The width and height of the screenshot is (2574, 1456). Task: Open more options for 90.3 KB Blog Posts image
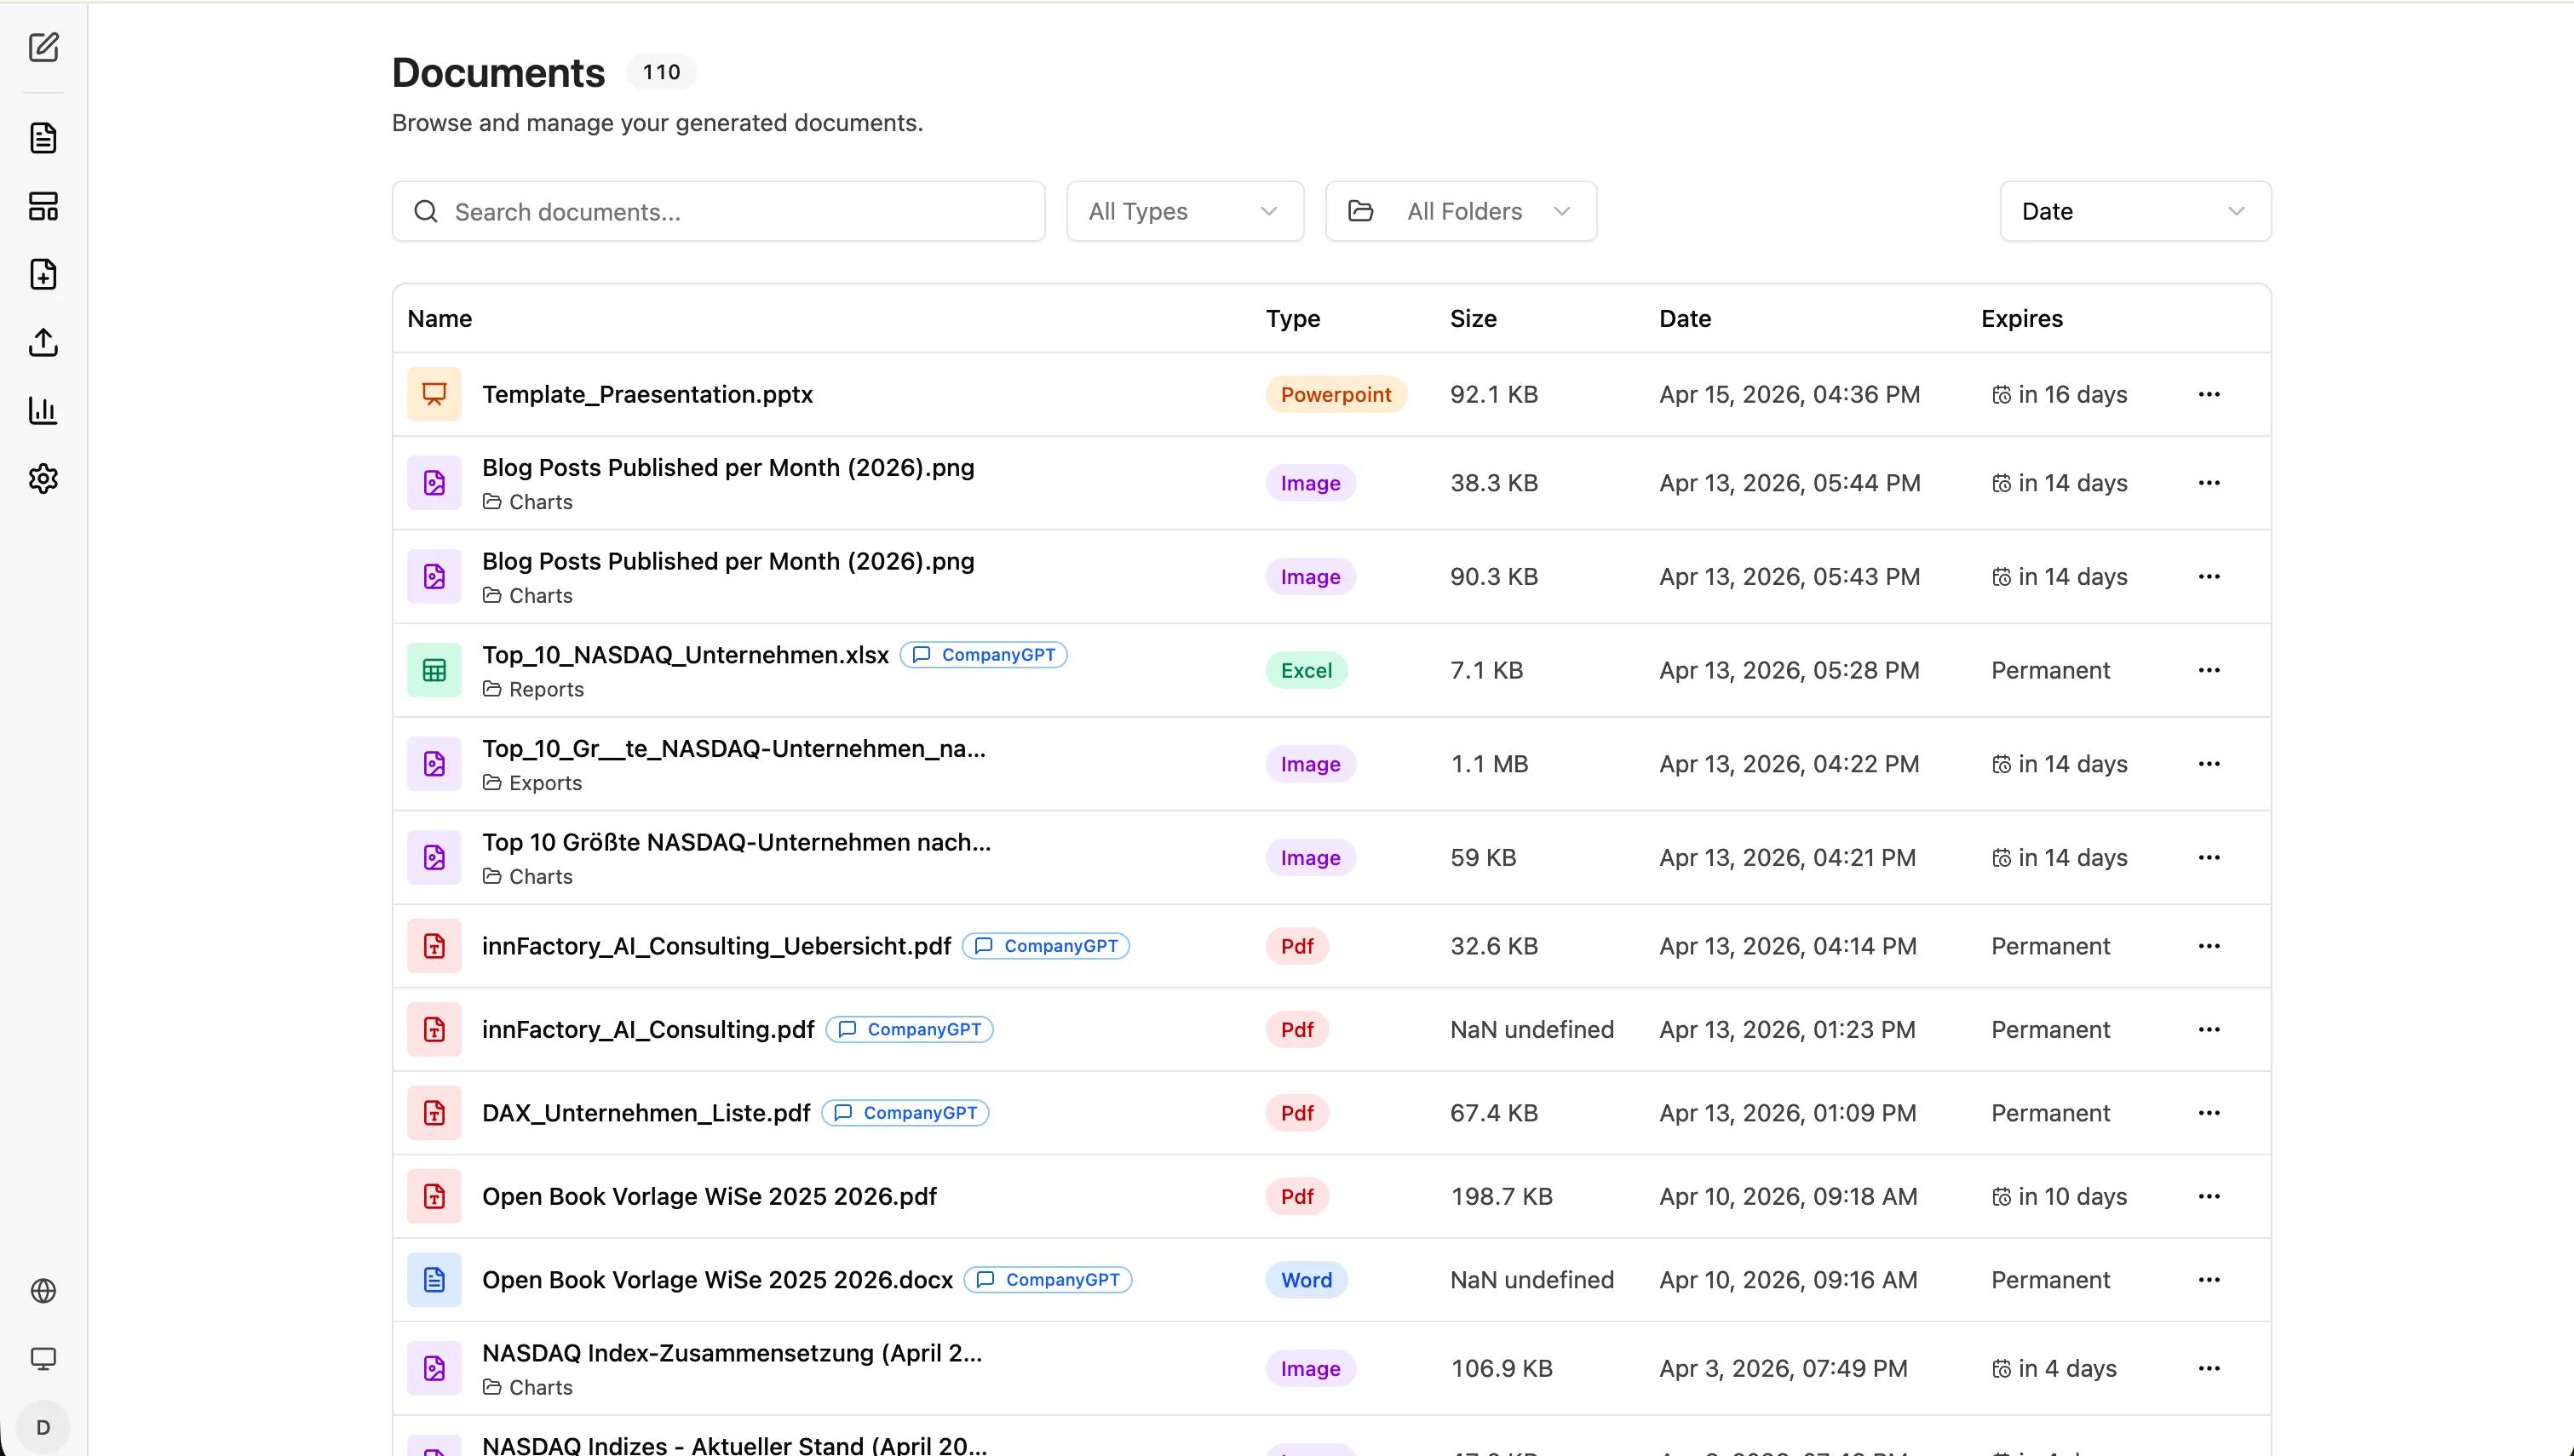point(2209,577)
